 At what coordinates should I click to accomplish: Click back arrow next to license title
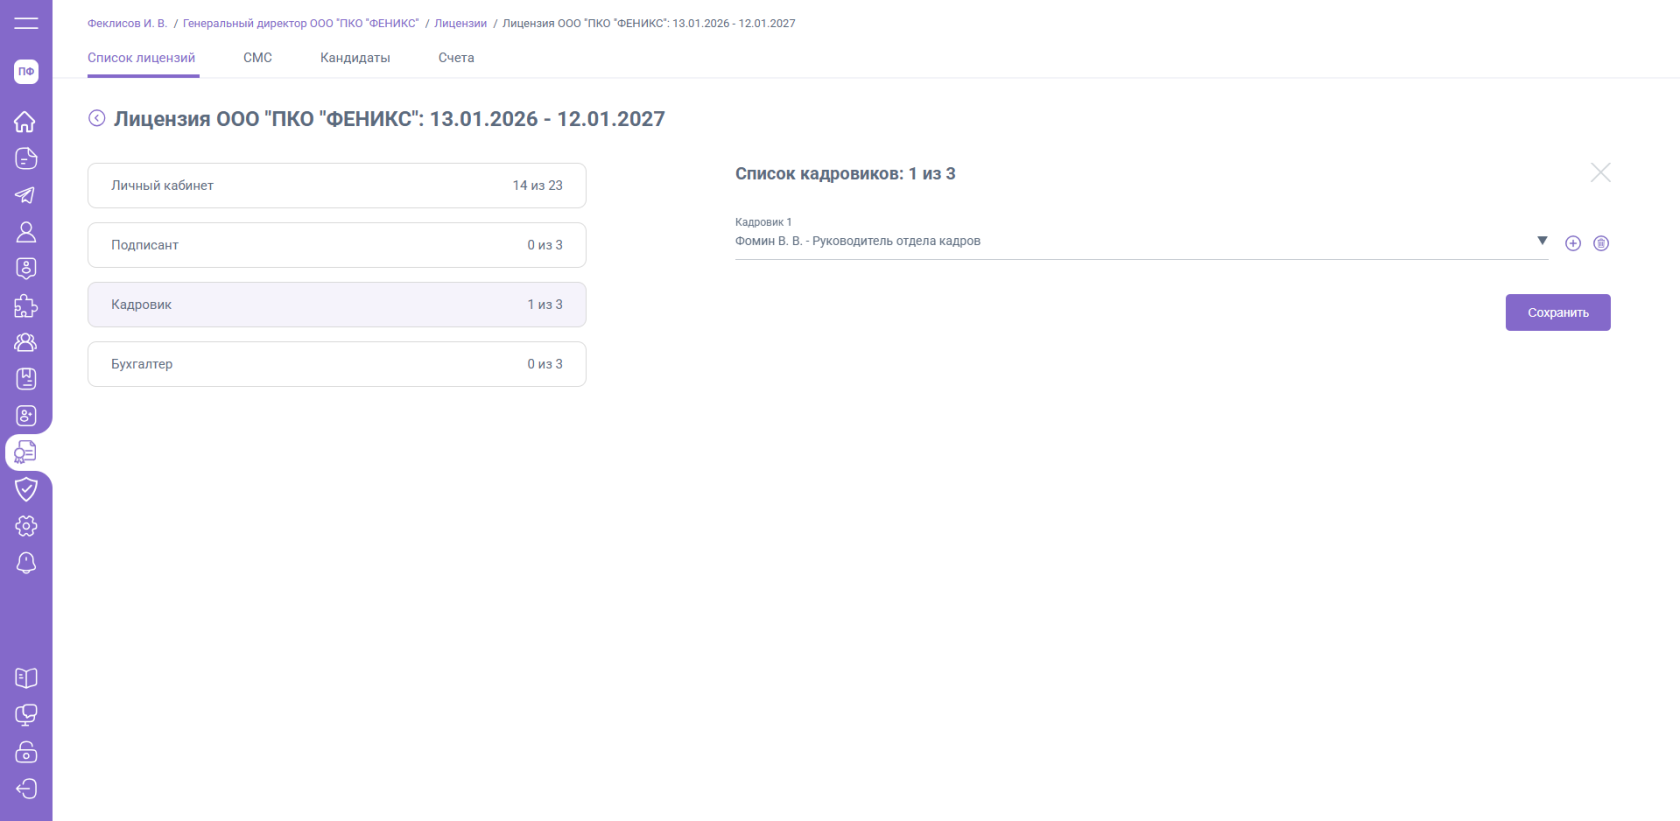point(97,118)
